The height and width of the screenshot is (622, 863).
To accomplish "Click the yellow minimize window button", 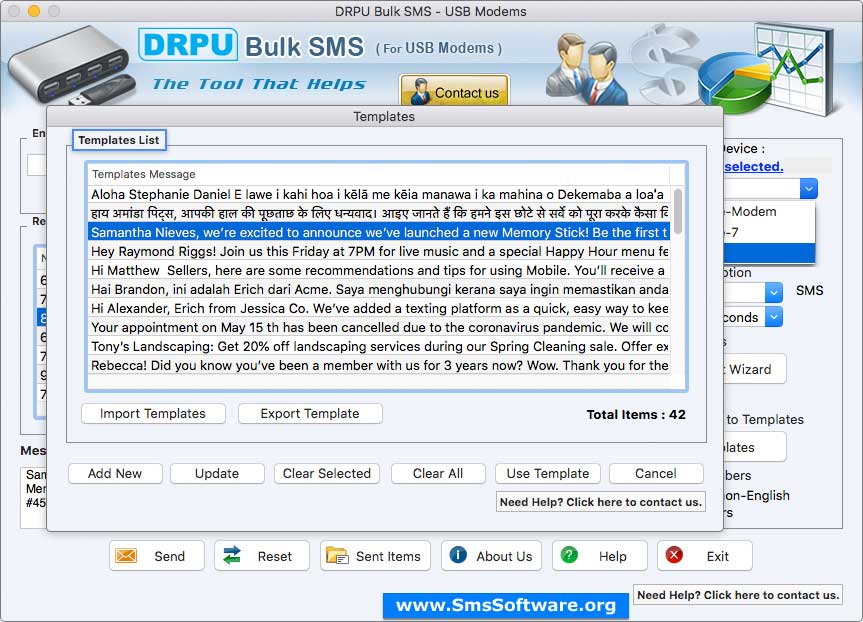I will (x=34, y=10).
